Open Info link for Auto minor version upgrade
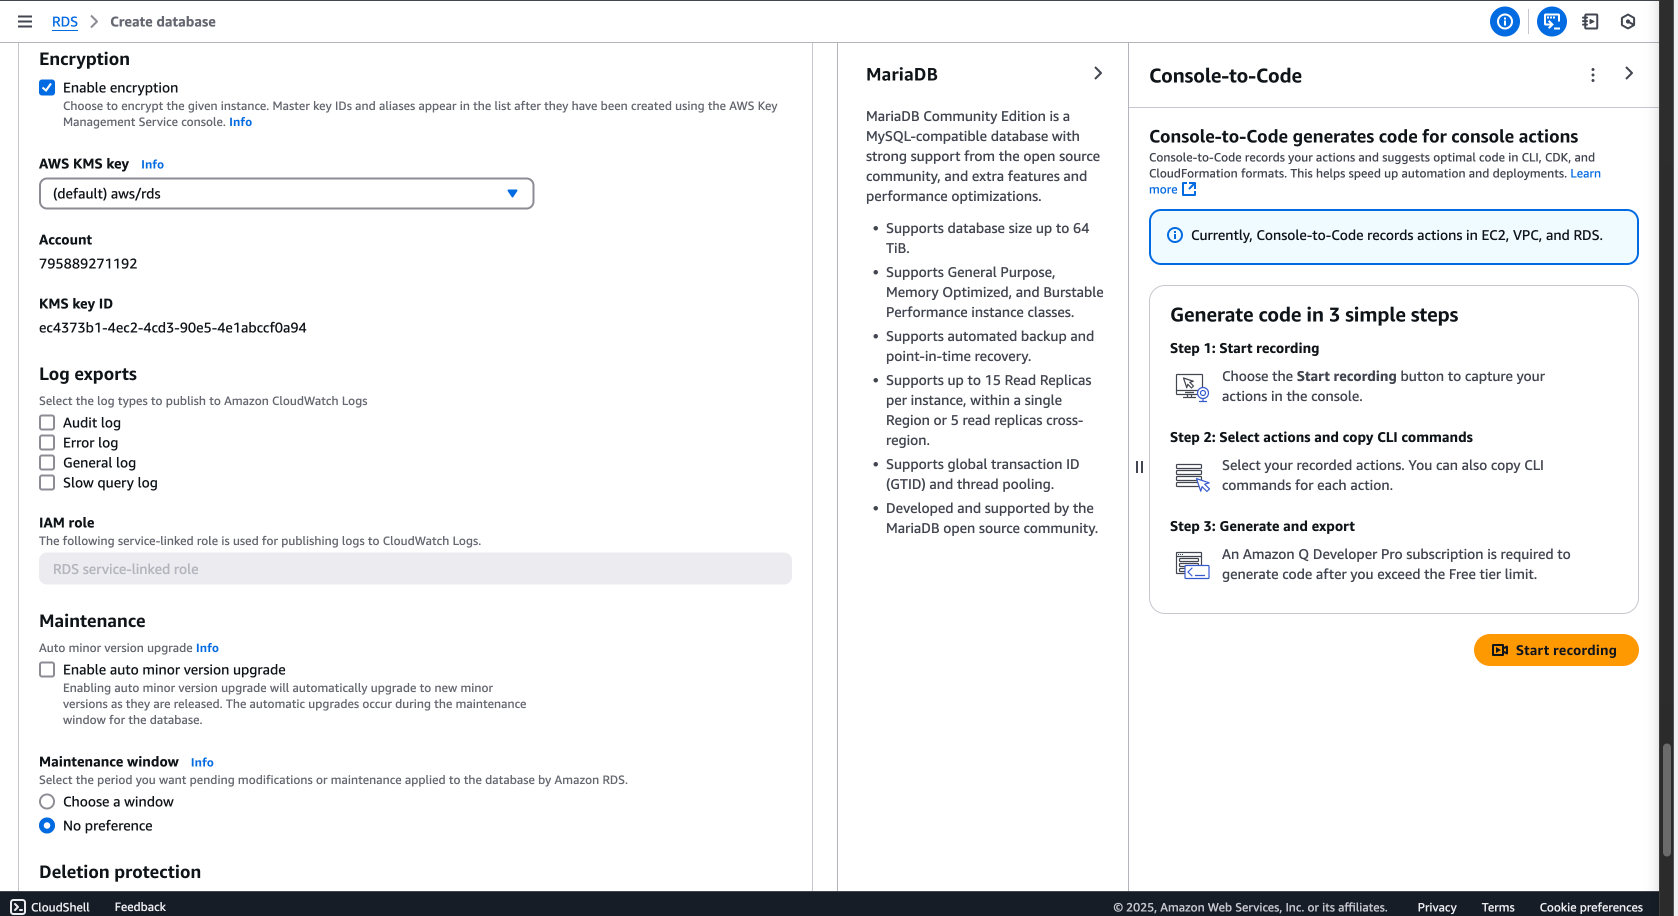Screen dimensions: 1678x916 coord(207,648)
